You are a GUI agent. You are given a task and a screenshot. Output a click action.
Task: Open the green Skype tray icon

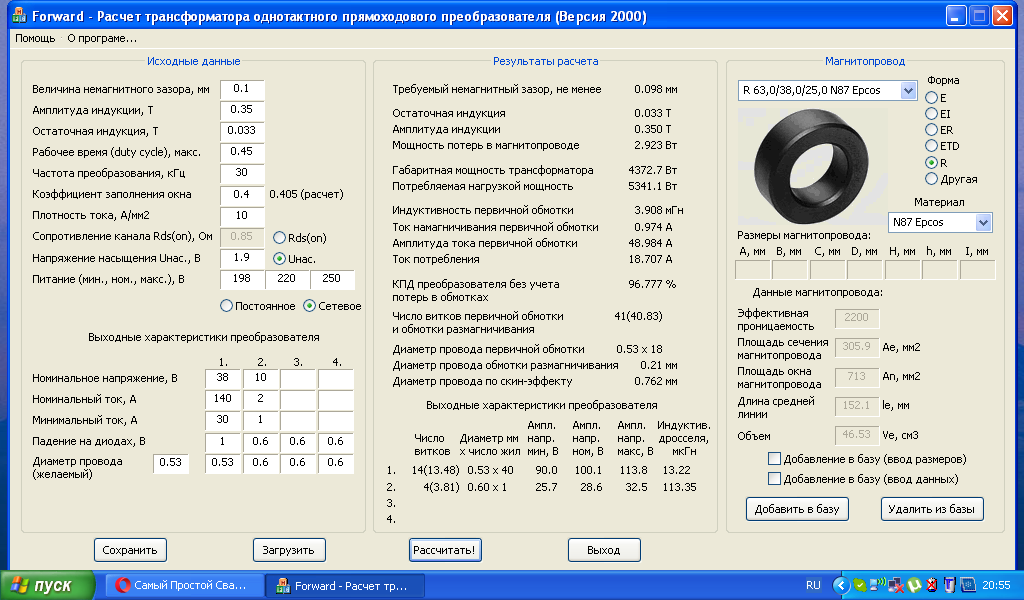(860, 585)
